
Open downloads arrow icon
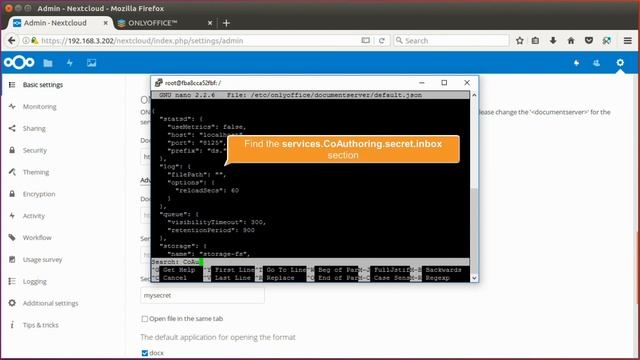click(x=553, y=40)
